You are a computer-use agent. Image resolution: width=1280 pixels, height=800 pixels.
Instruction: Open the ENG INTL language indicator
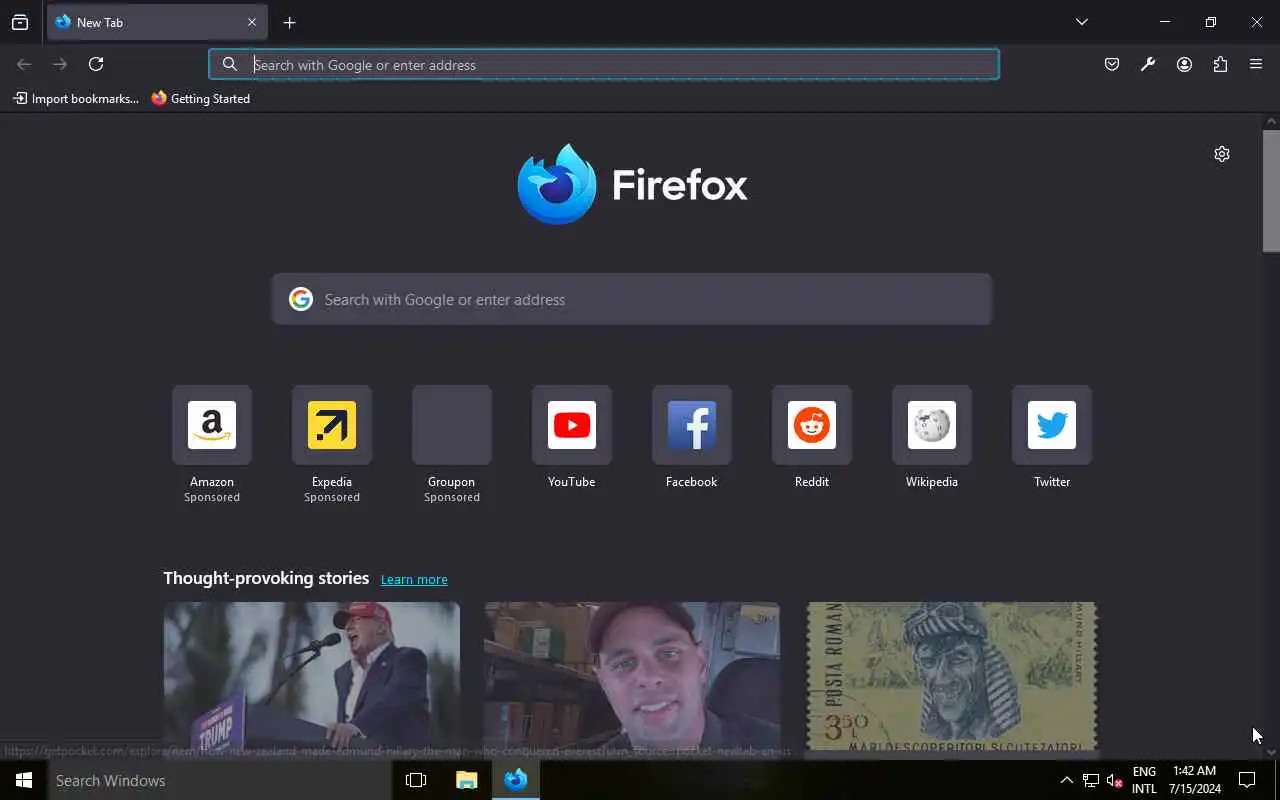pos(1144,780)
